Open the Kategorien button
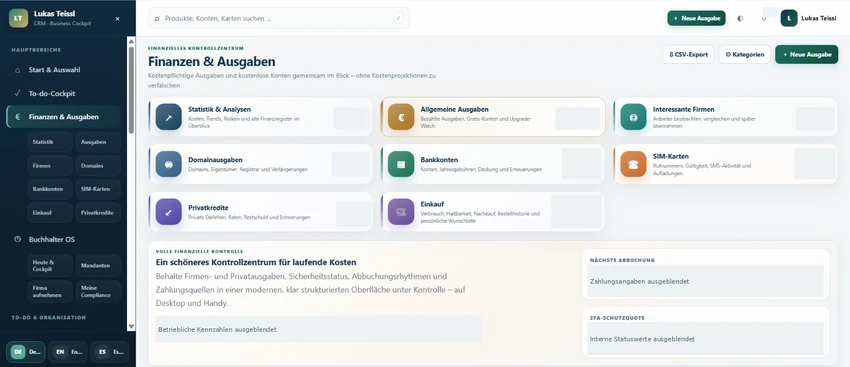Viewport: 850px width, 367px height. coord(745,54)
